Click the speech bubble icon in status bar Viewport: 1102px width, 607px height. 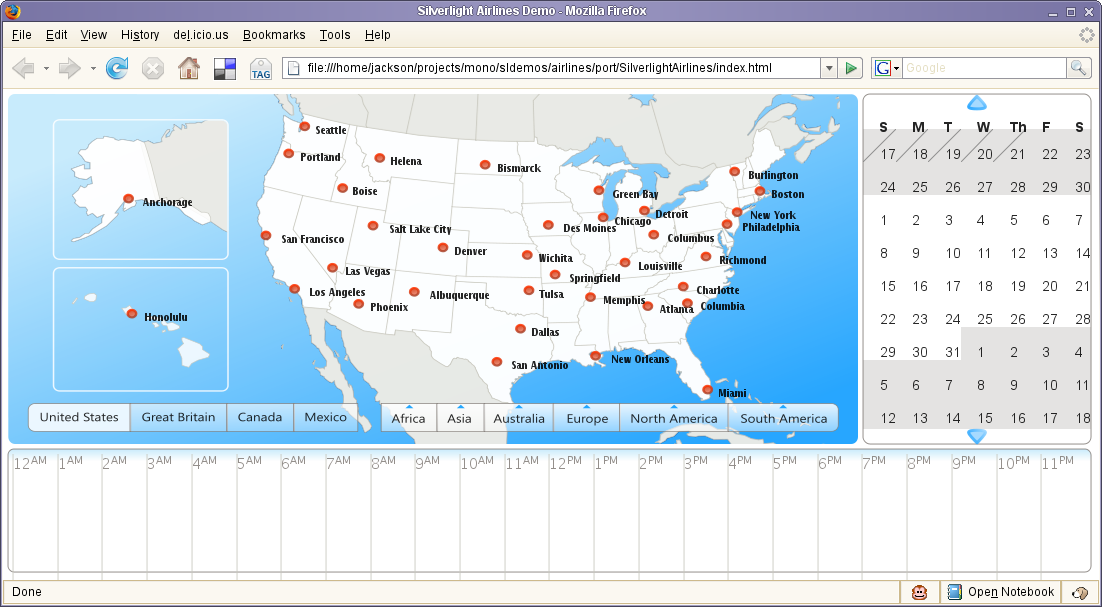click(1080, 592)
